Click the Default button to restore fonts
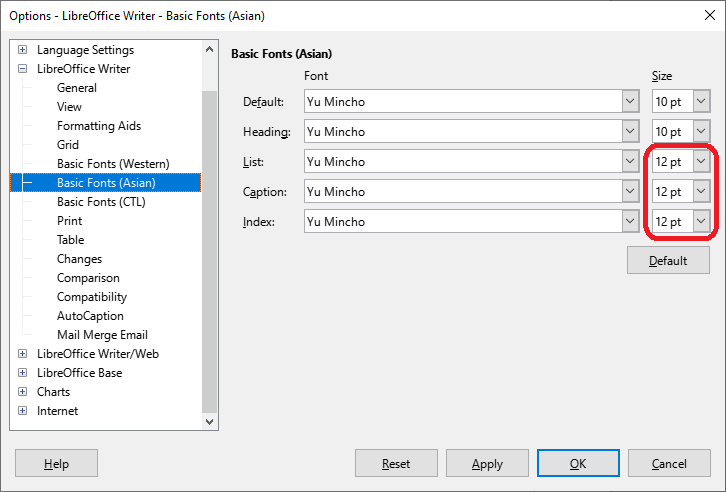Viewport: 726px width, 492px height. point(668,260)
